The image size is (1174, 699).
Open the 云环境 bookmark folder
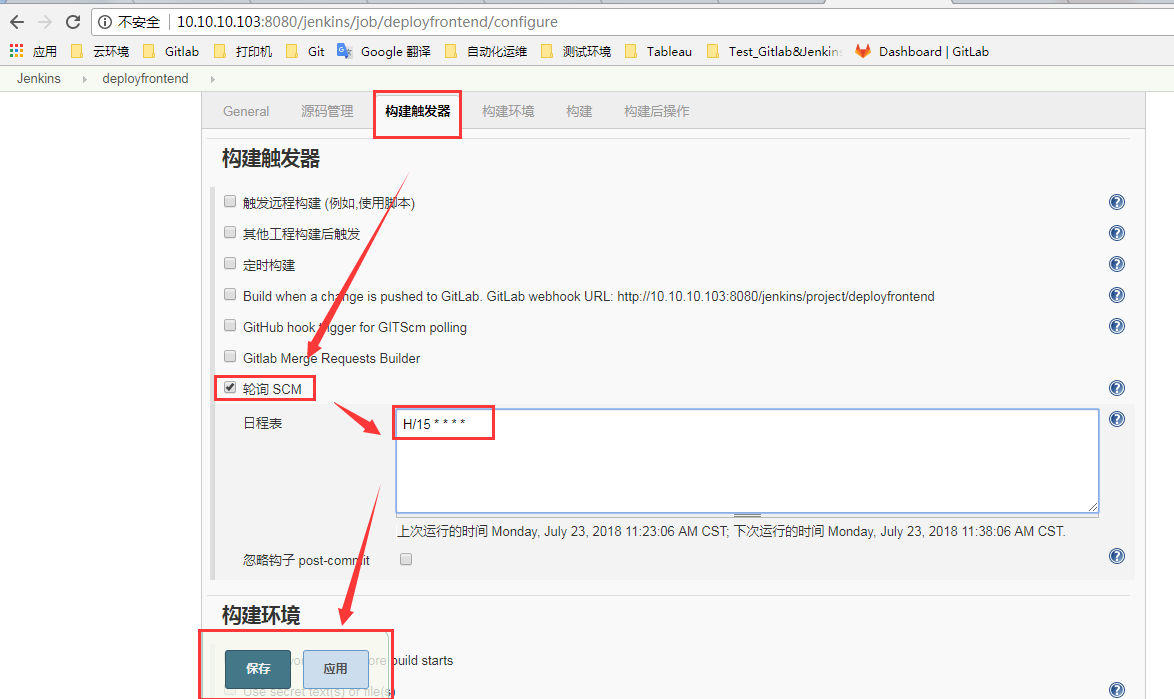(100, 51)
